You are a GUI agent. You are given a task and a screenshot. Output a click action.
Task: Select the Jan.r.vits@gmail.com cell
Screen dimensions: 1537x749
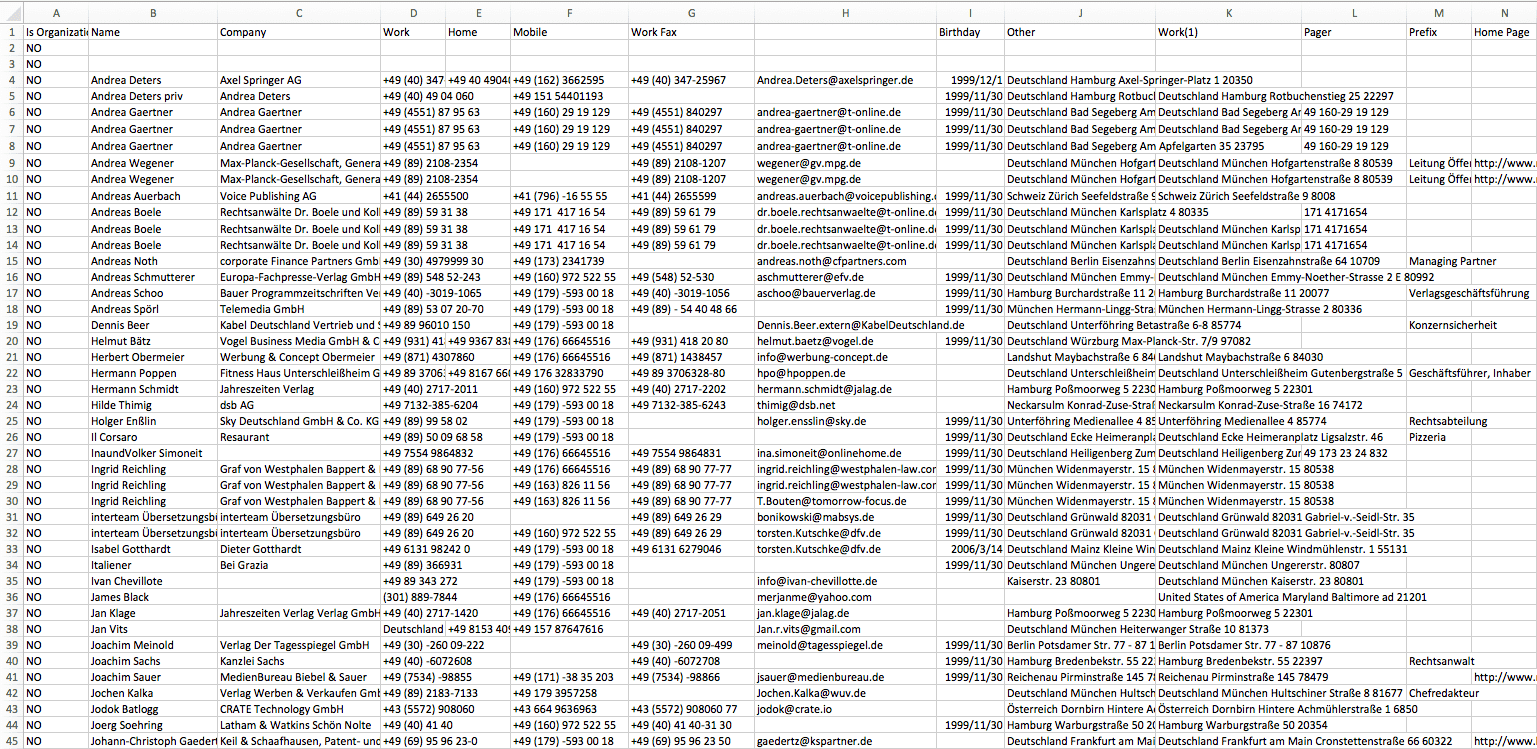845,629
